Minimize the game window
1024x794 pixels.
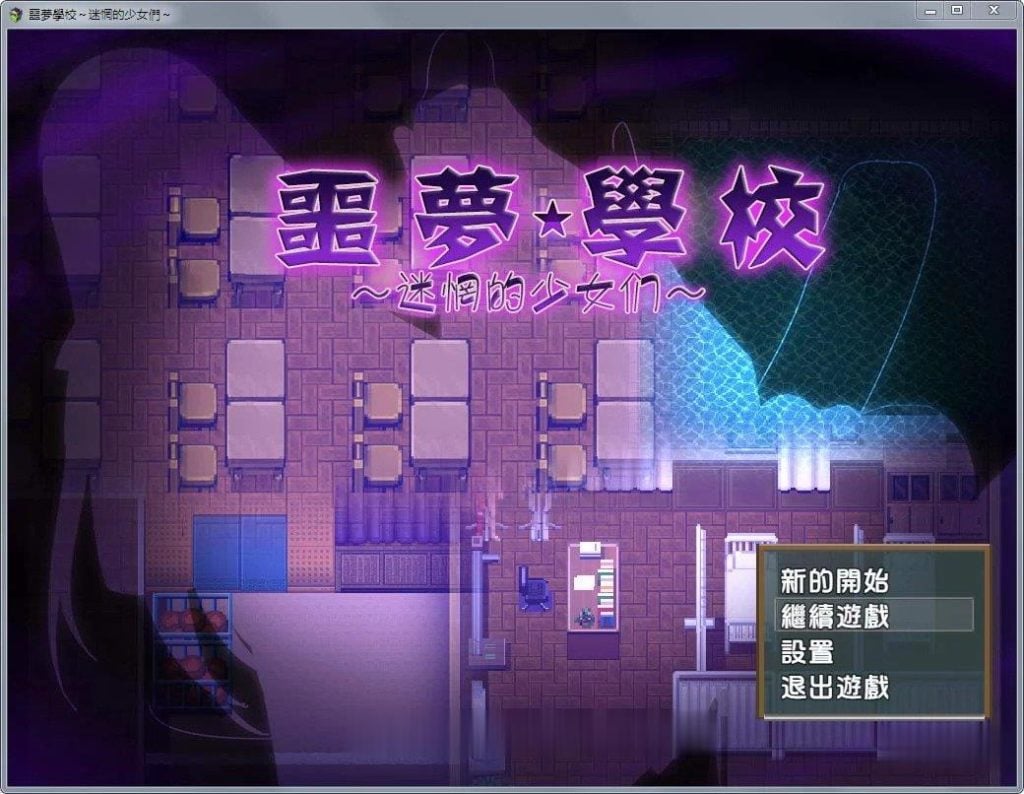(x=930, y=10)
